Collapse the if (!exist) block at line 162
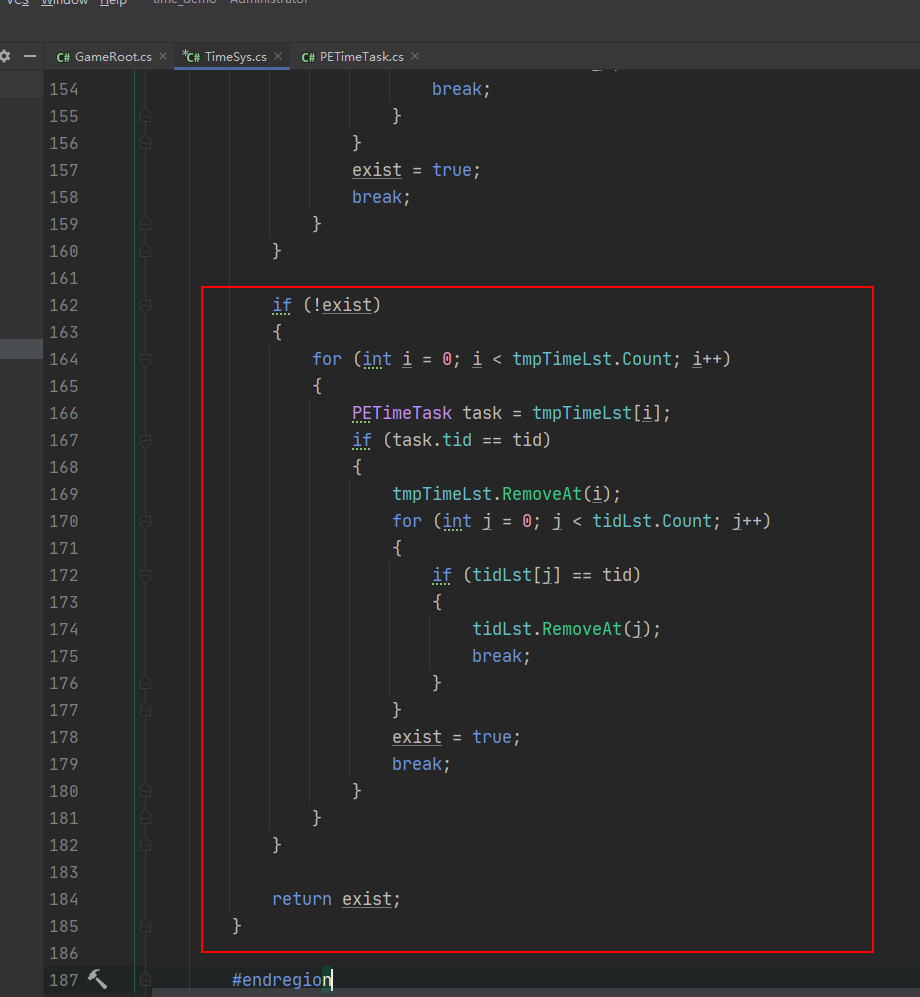The height and width of the screenshot is (997, 920). (146, 305)
